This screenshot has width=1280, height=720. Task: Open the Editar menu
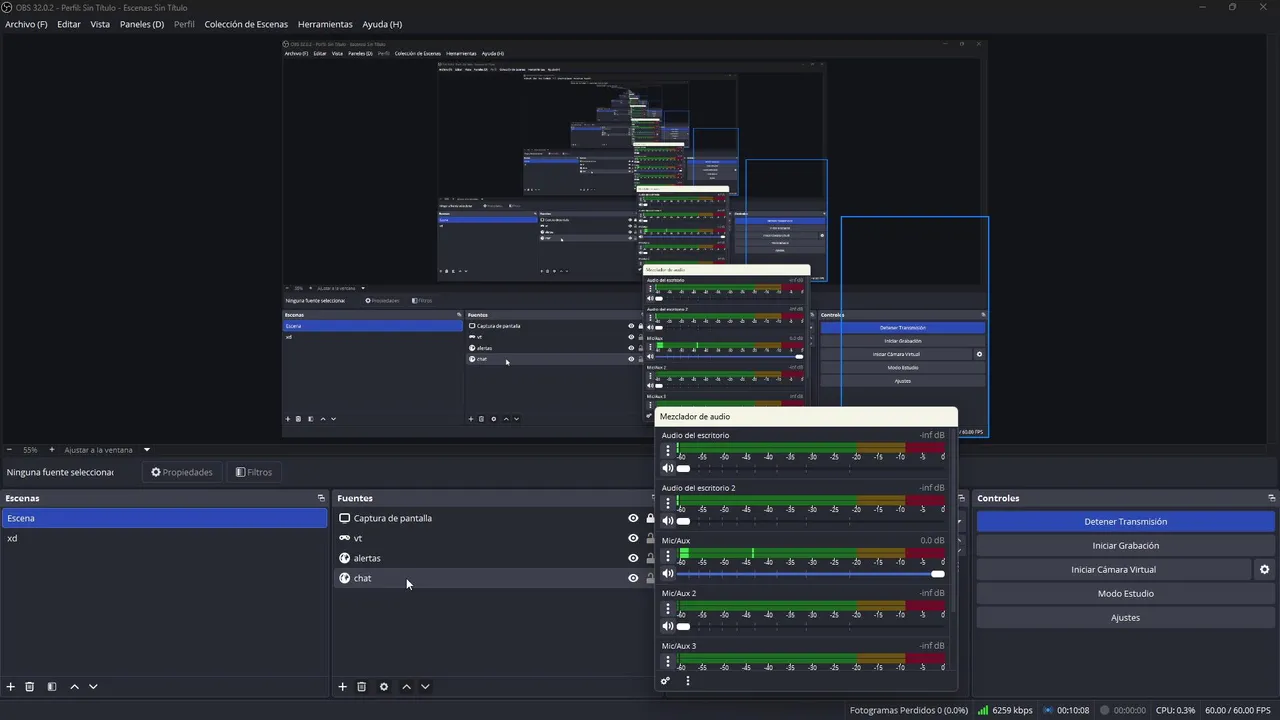69,24
